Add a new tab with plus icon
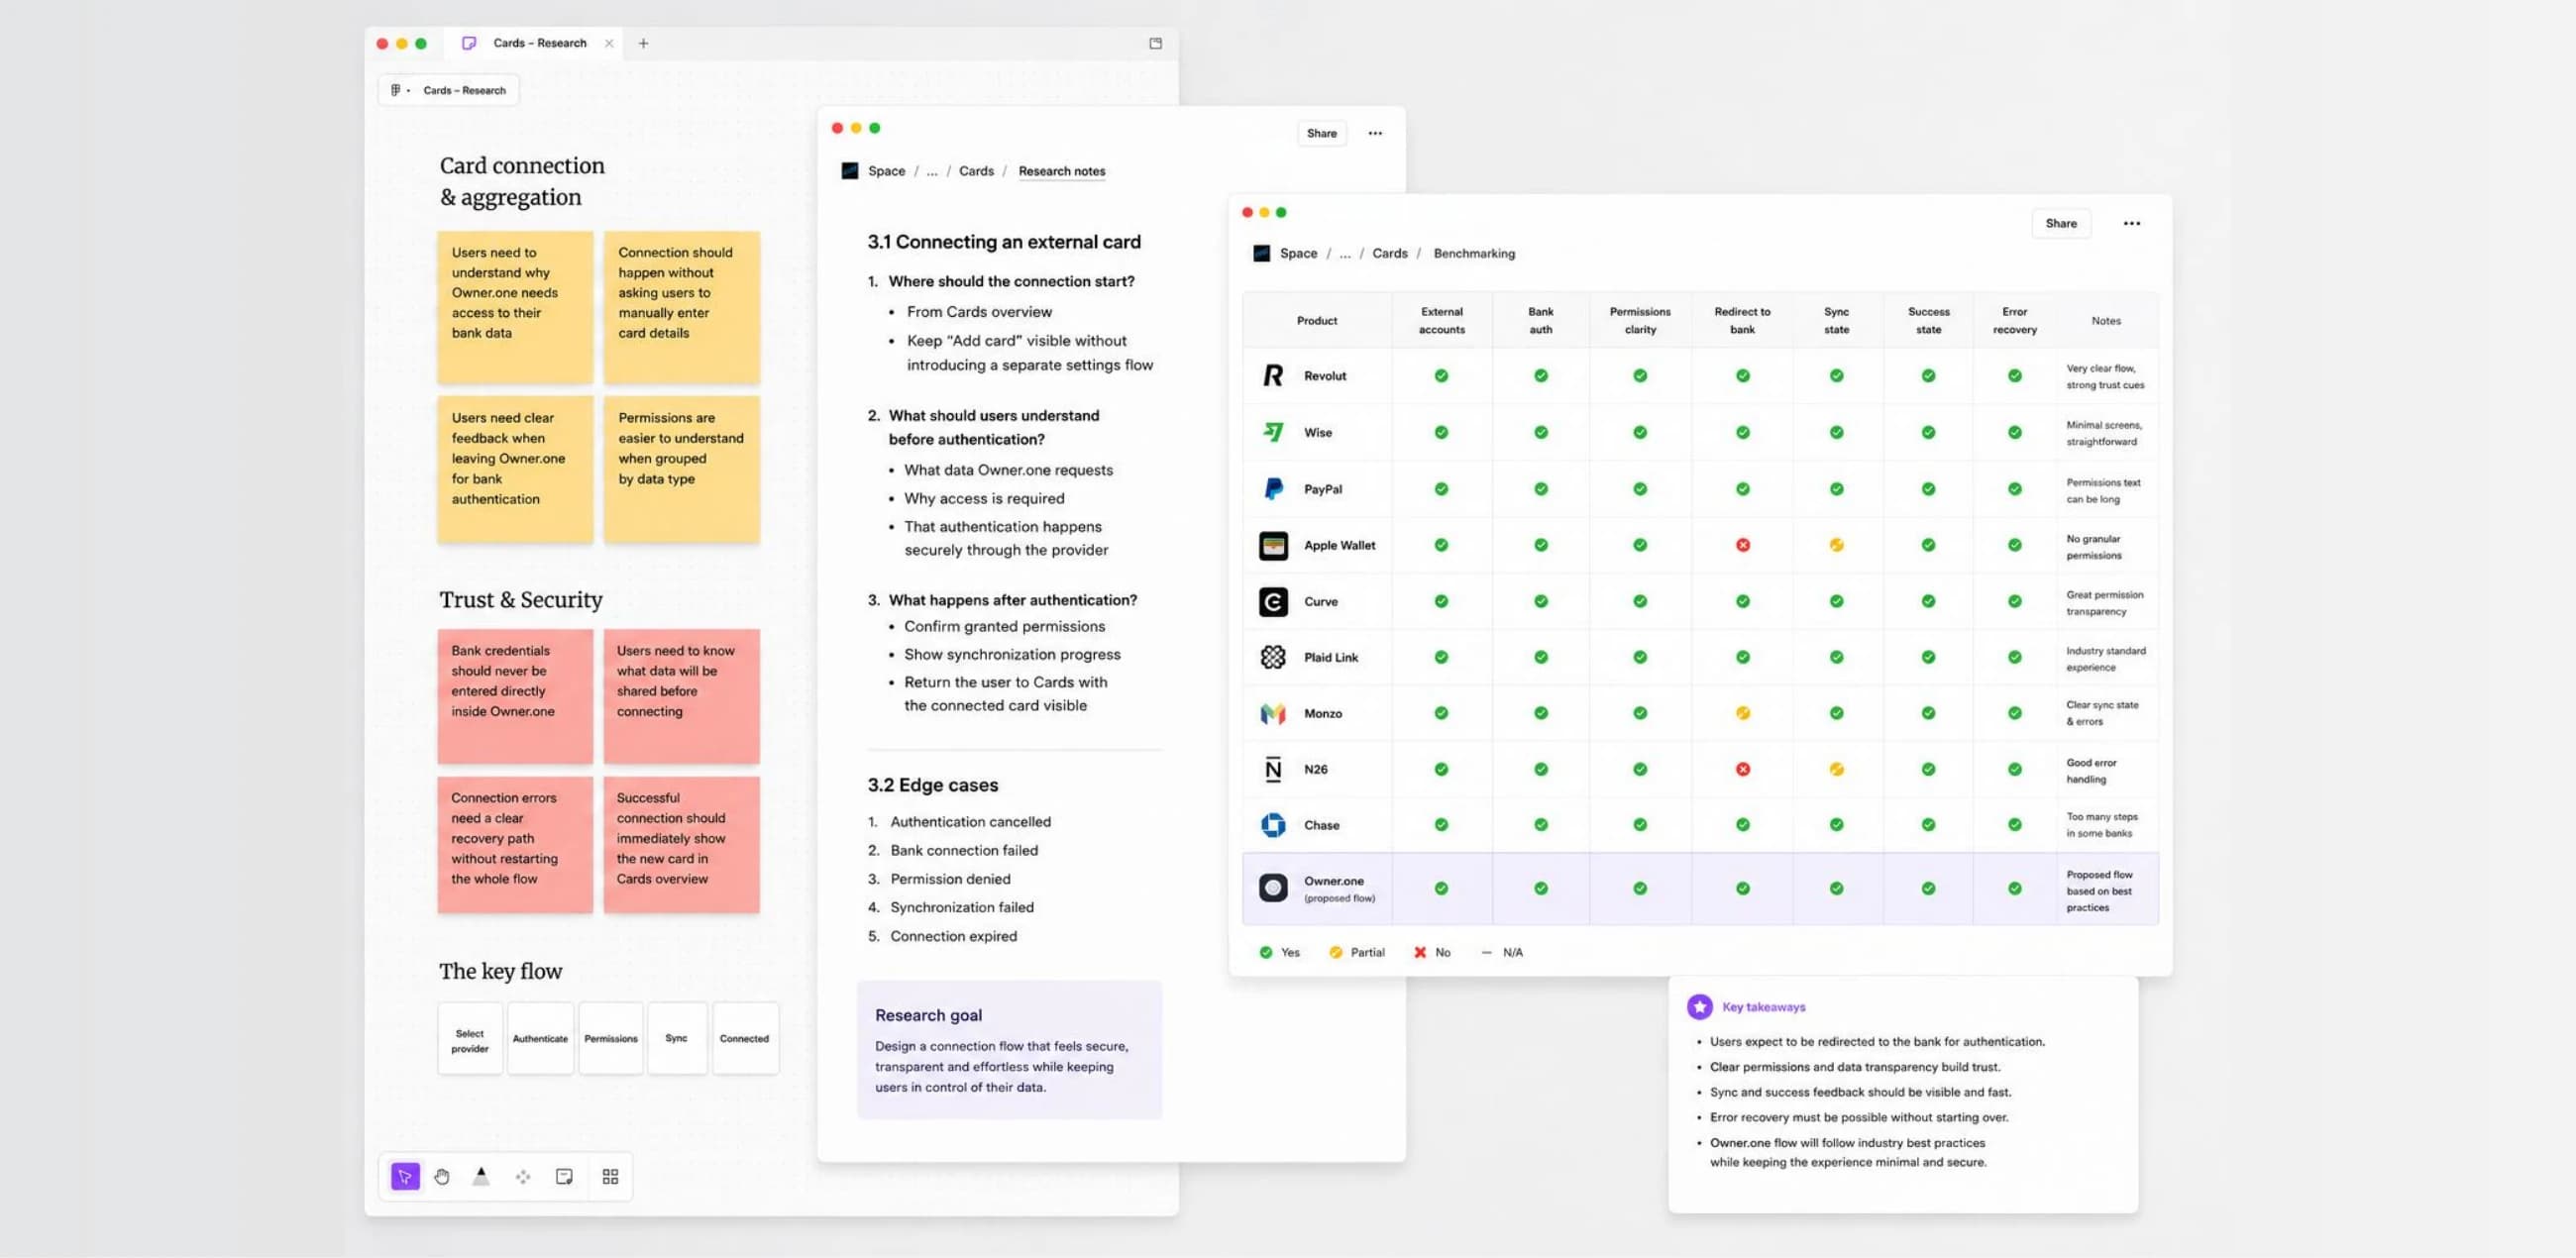This screenshot has height=1258, width=2576. point(643,43)
